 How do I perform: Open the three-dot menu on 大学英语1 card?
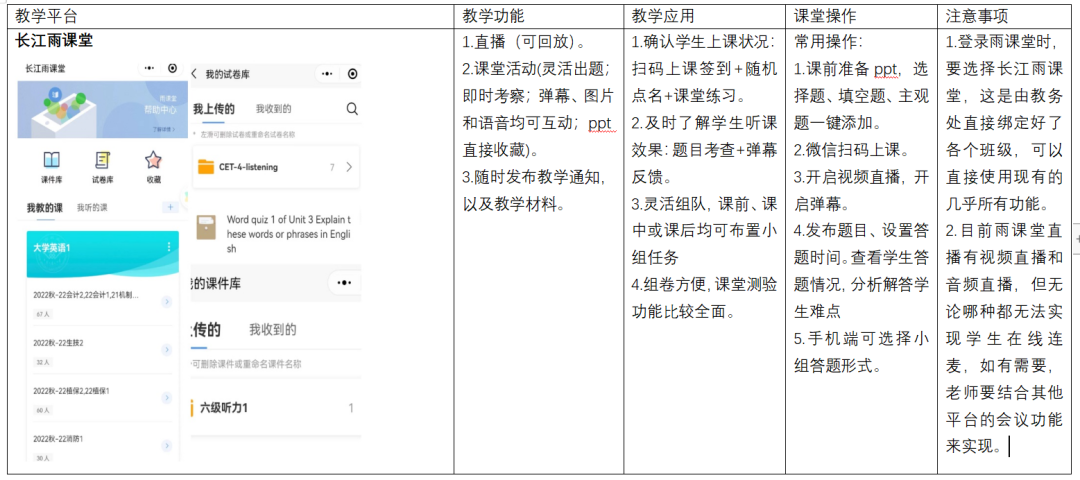pyautogui.click(x=169, y=247)
